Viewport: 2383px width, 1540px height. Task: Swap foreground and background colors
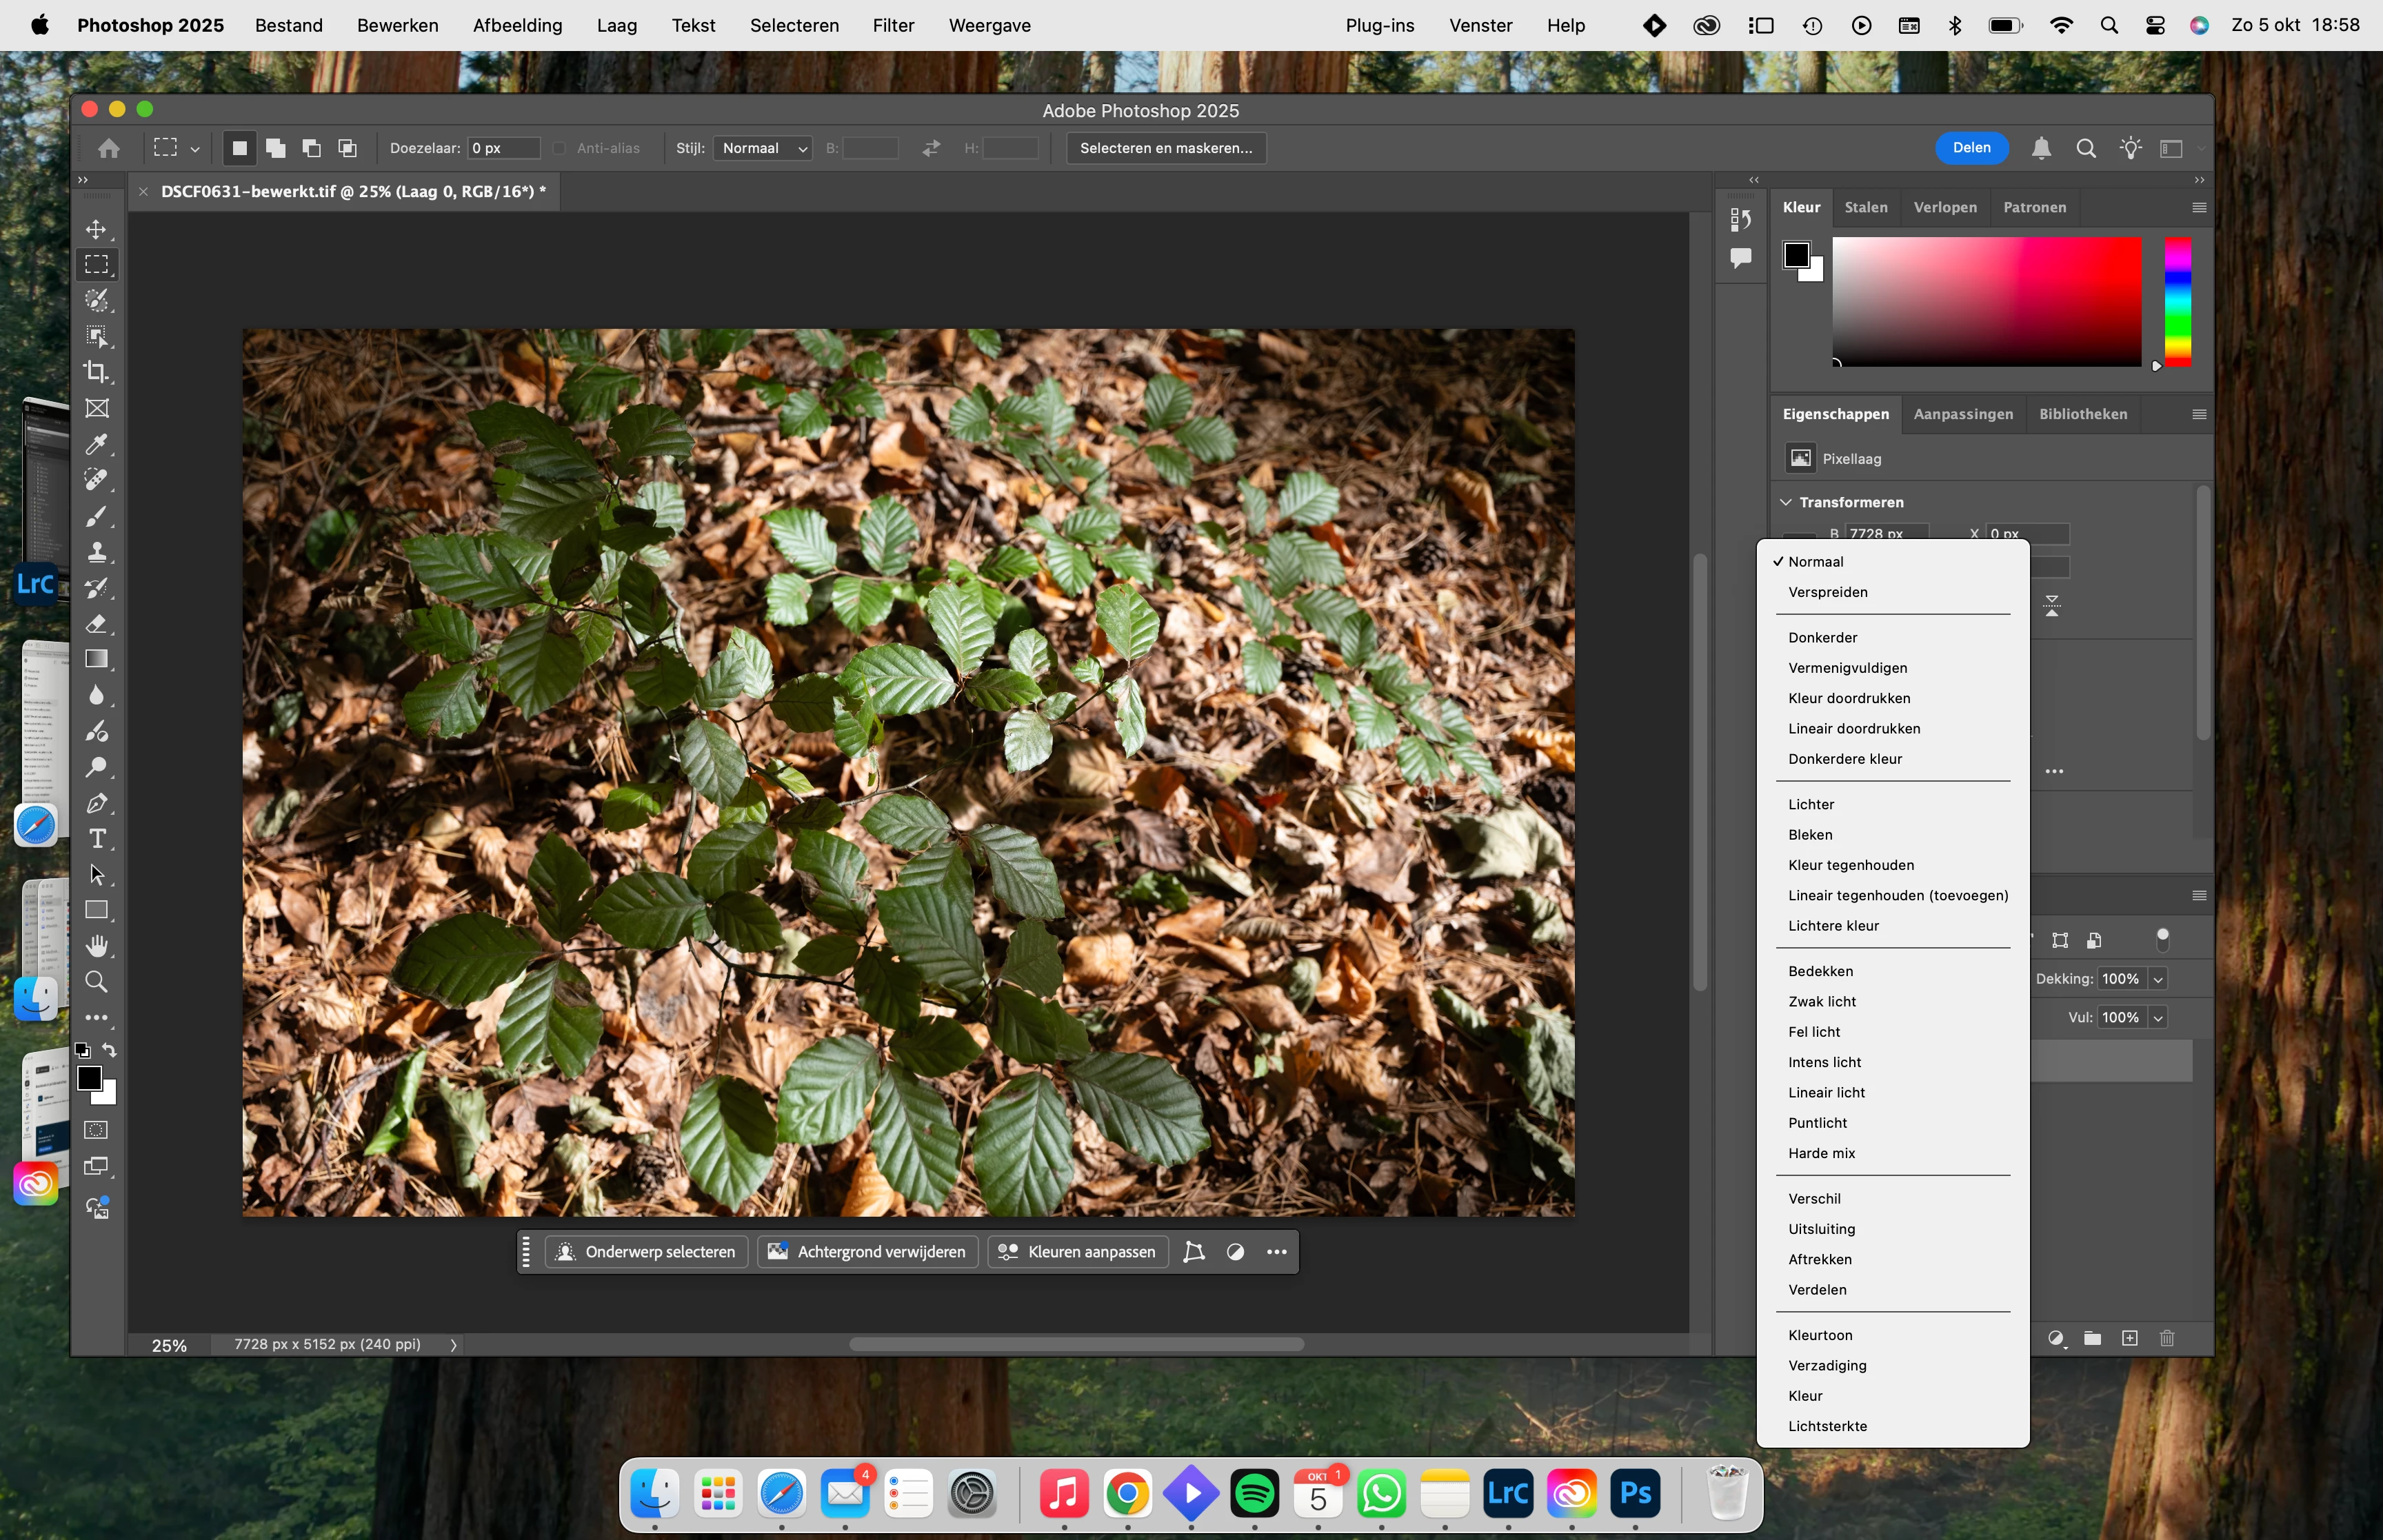coord(110,1050)
